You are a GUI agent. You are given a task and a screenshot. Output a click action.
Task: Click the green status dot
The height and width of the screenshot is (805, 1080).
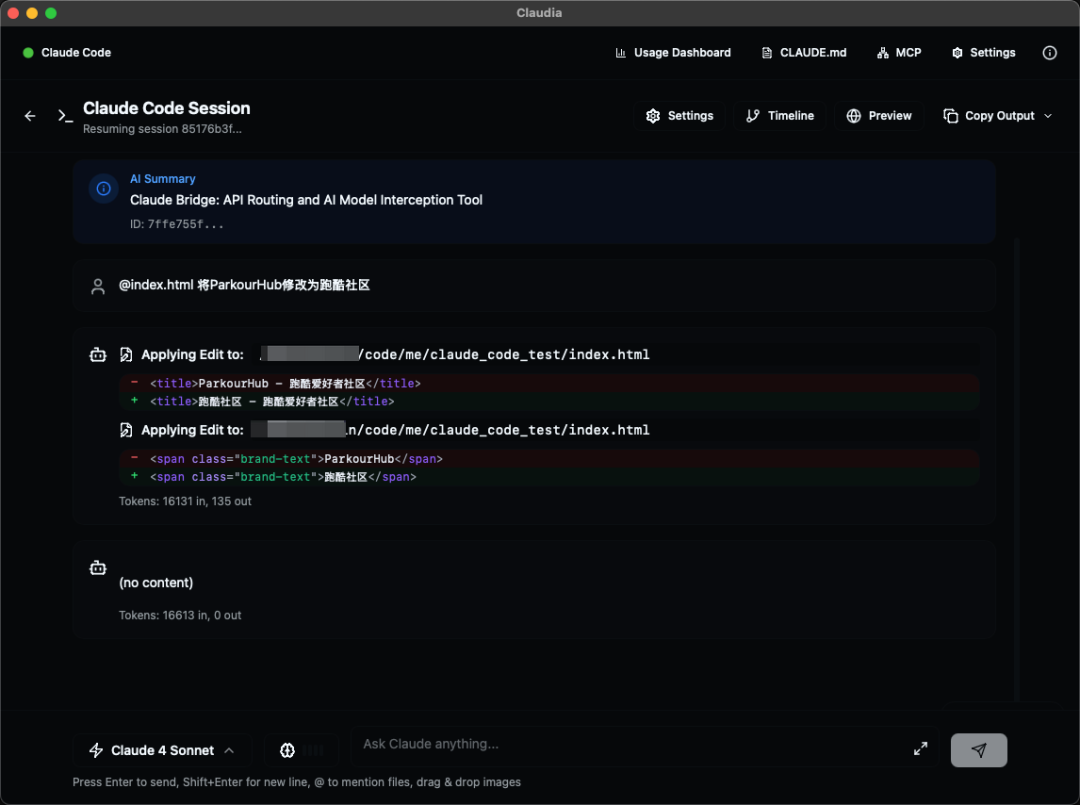[28, 53]
